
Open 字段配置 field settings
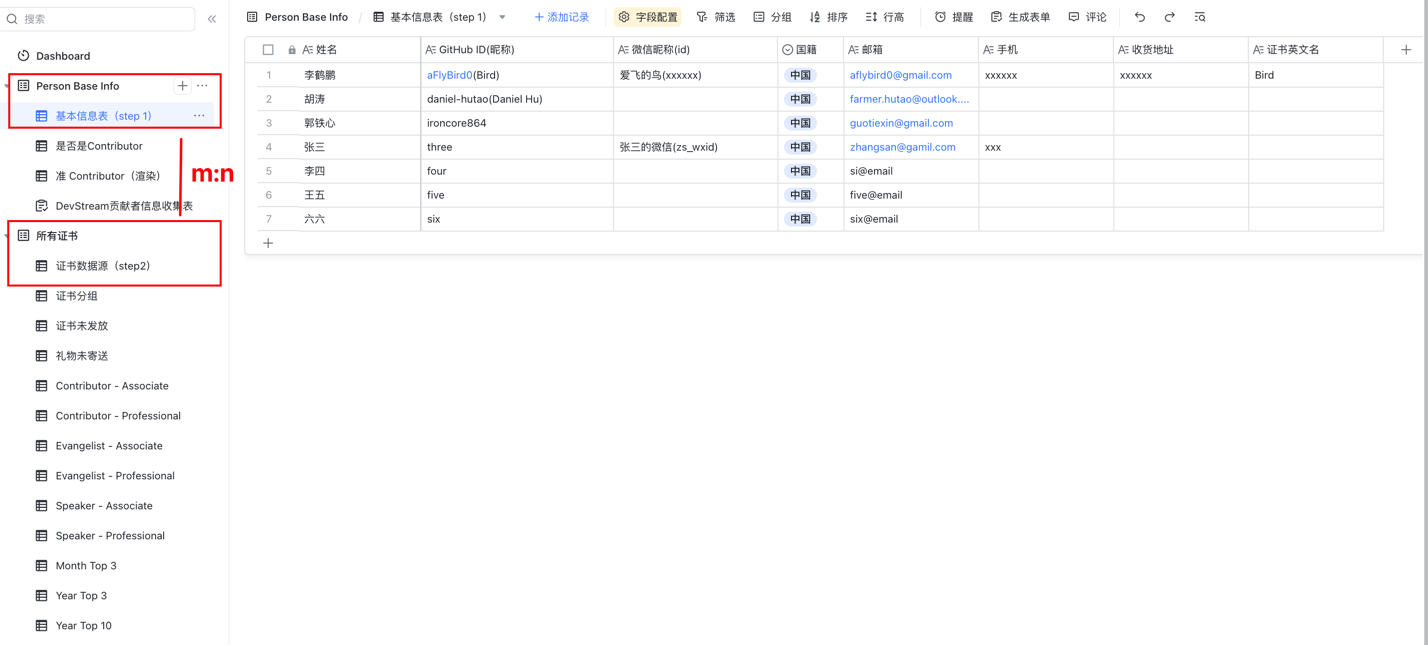647,17
